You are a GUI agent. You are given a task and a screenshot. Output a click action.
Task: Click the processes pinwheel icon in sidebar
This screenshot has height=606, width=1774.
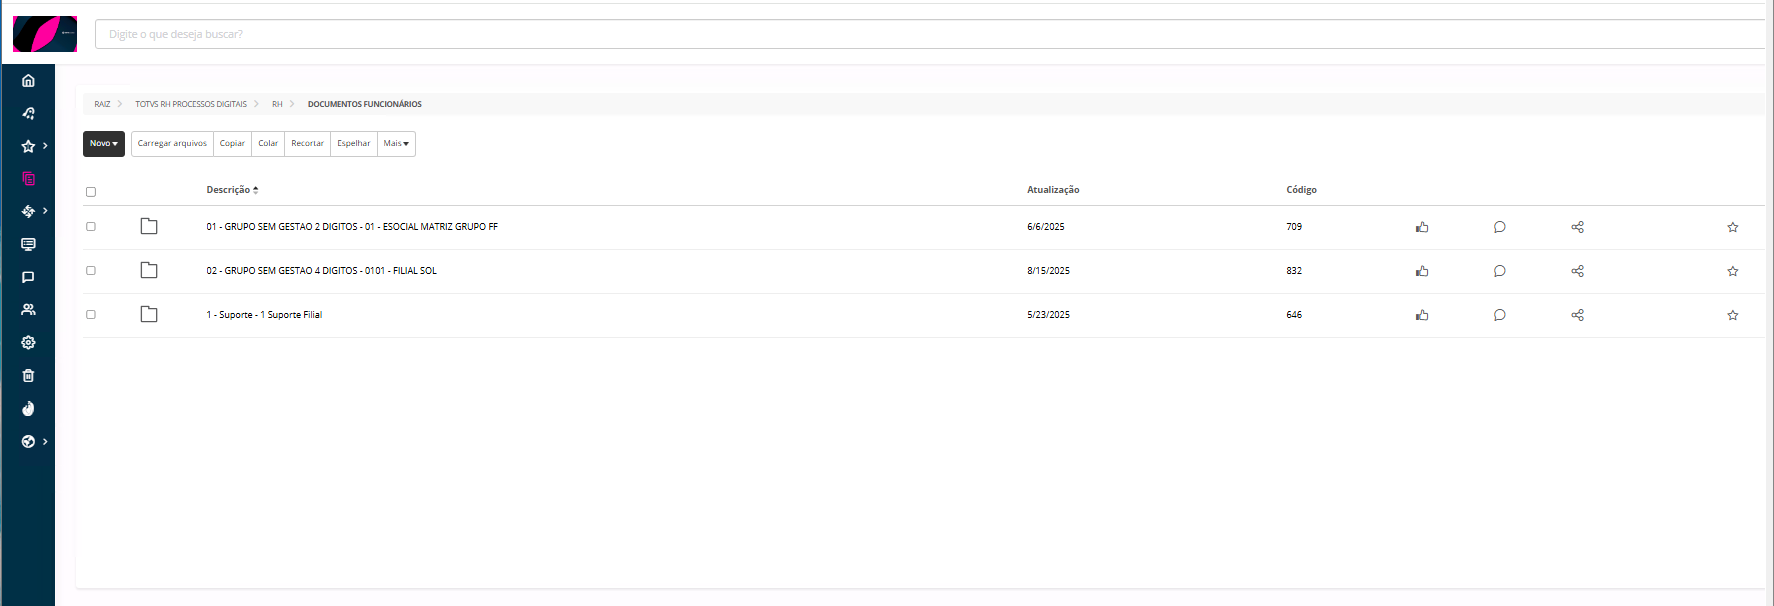pos(28,211)
